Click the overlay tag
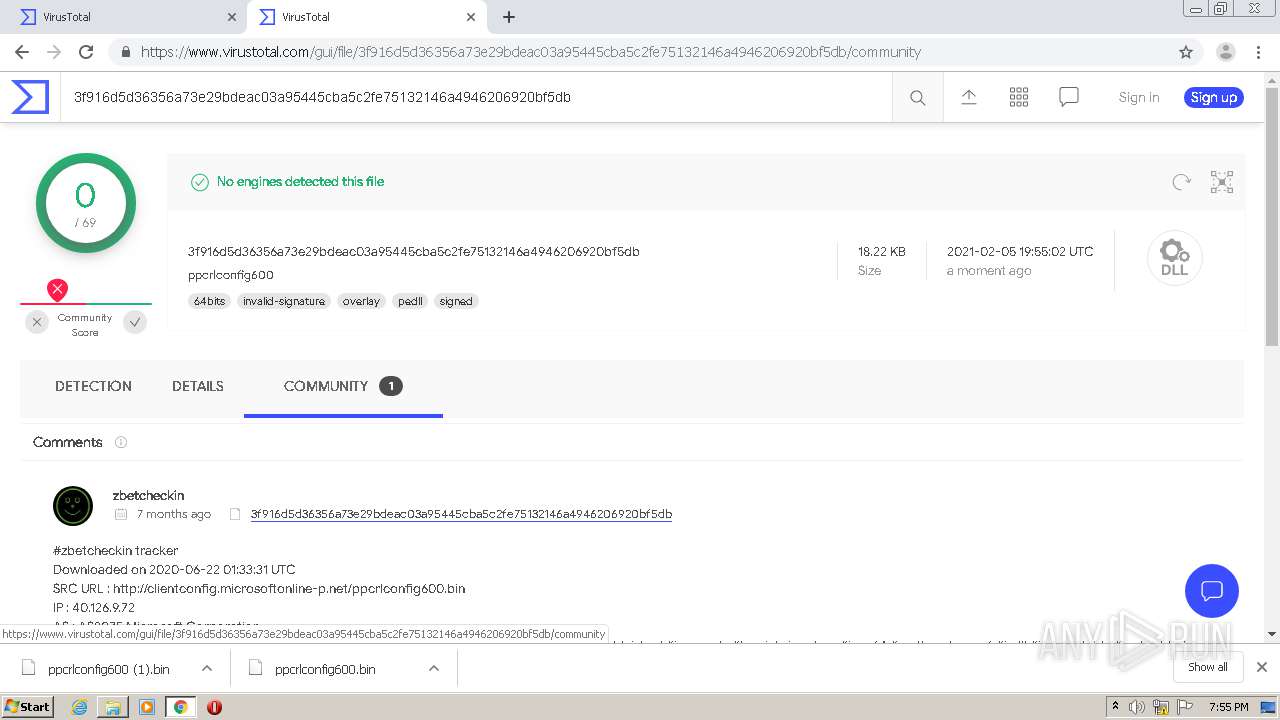1280x720 pixels. [x=361, y=301]
